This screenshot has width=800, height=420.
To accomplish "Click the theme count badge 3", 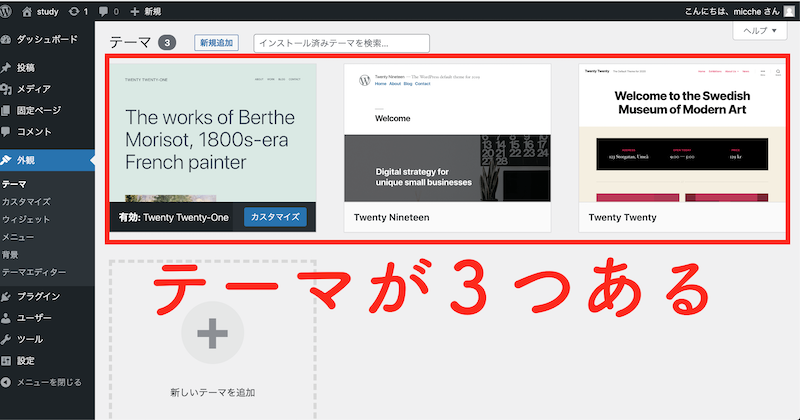I will tap(167, 43).
